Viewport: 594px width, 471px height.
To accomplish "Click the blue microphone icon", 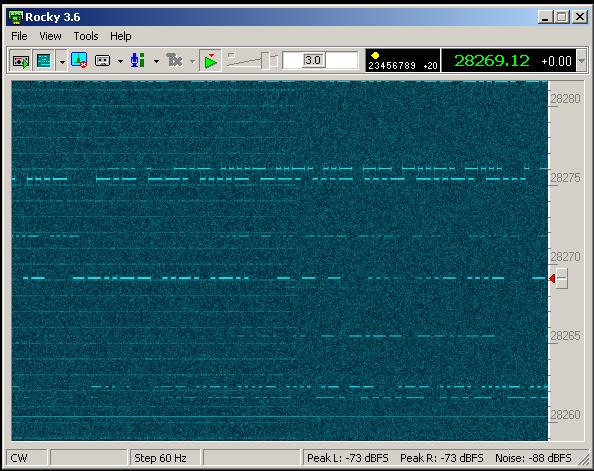I will click(x=138, y=60).
